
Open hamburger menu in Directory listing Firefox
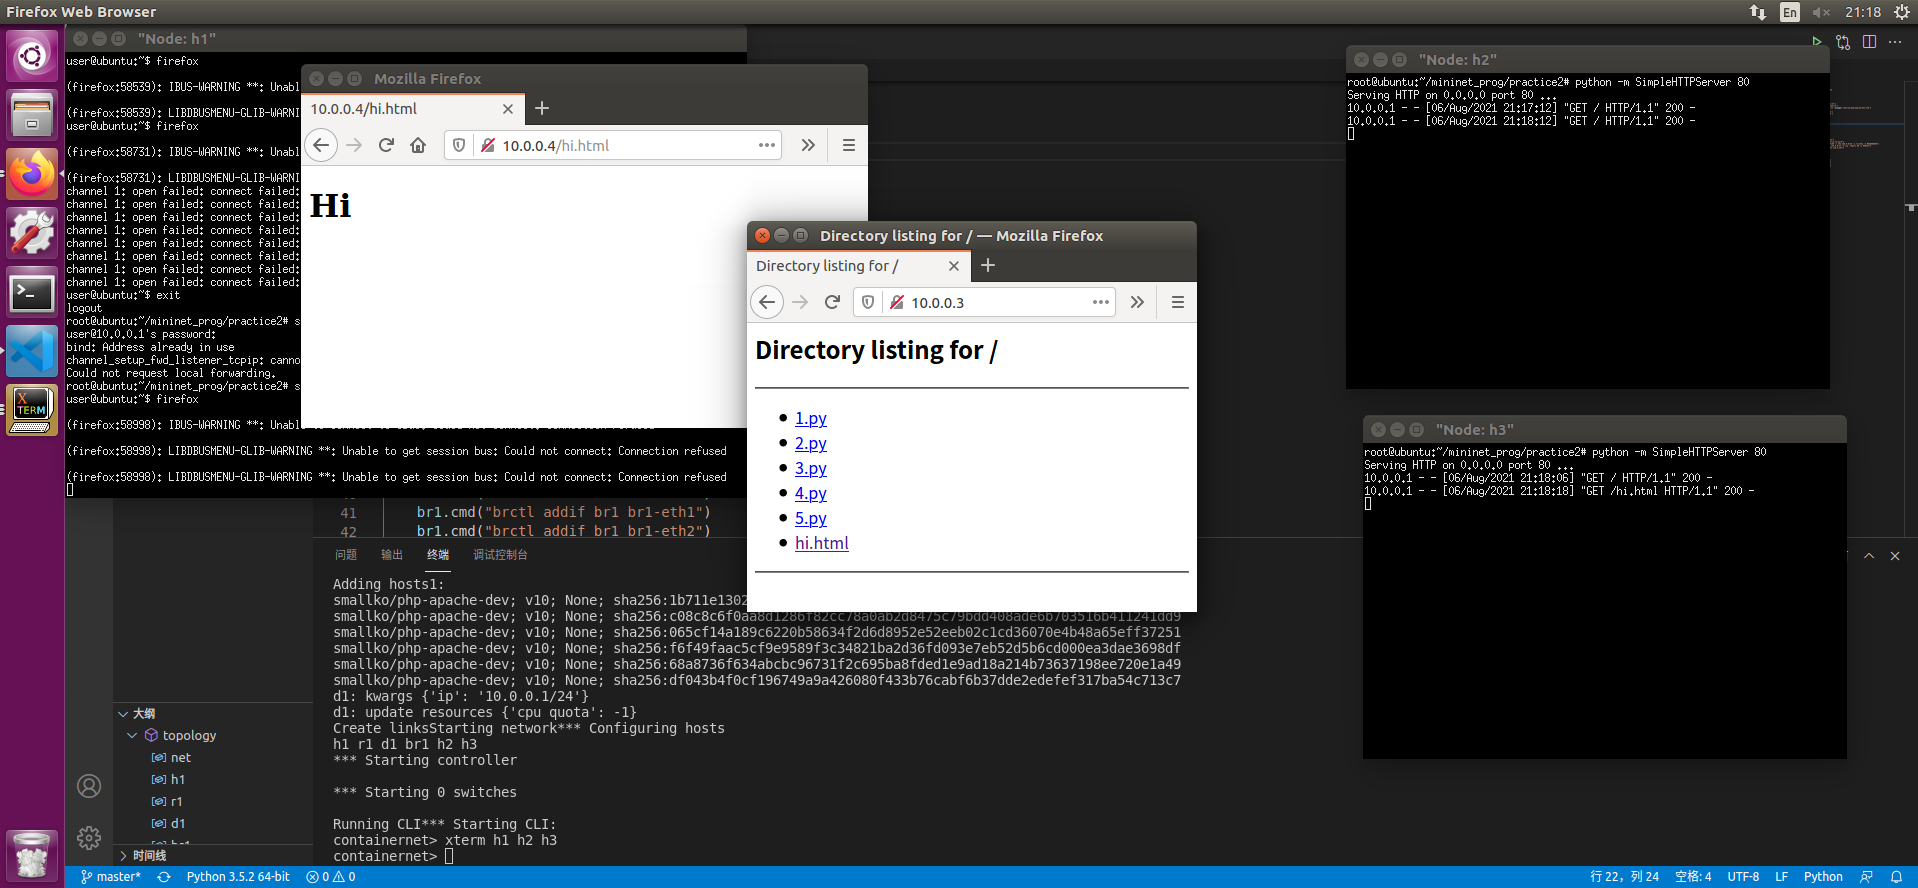(x=1177, y=302)
